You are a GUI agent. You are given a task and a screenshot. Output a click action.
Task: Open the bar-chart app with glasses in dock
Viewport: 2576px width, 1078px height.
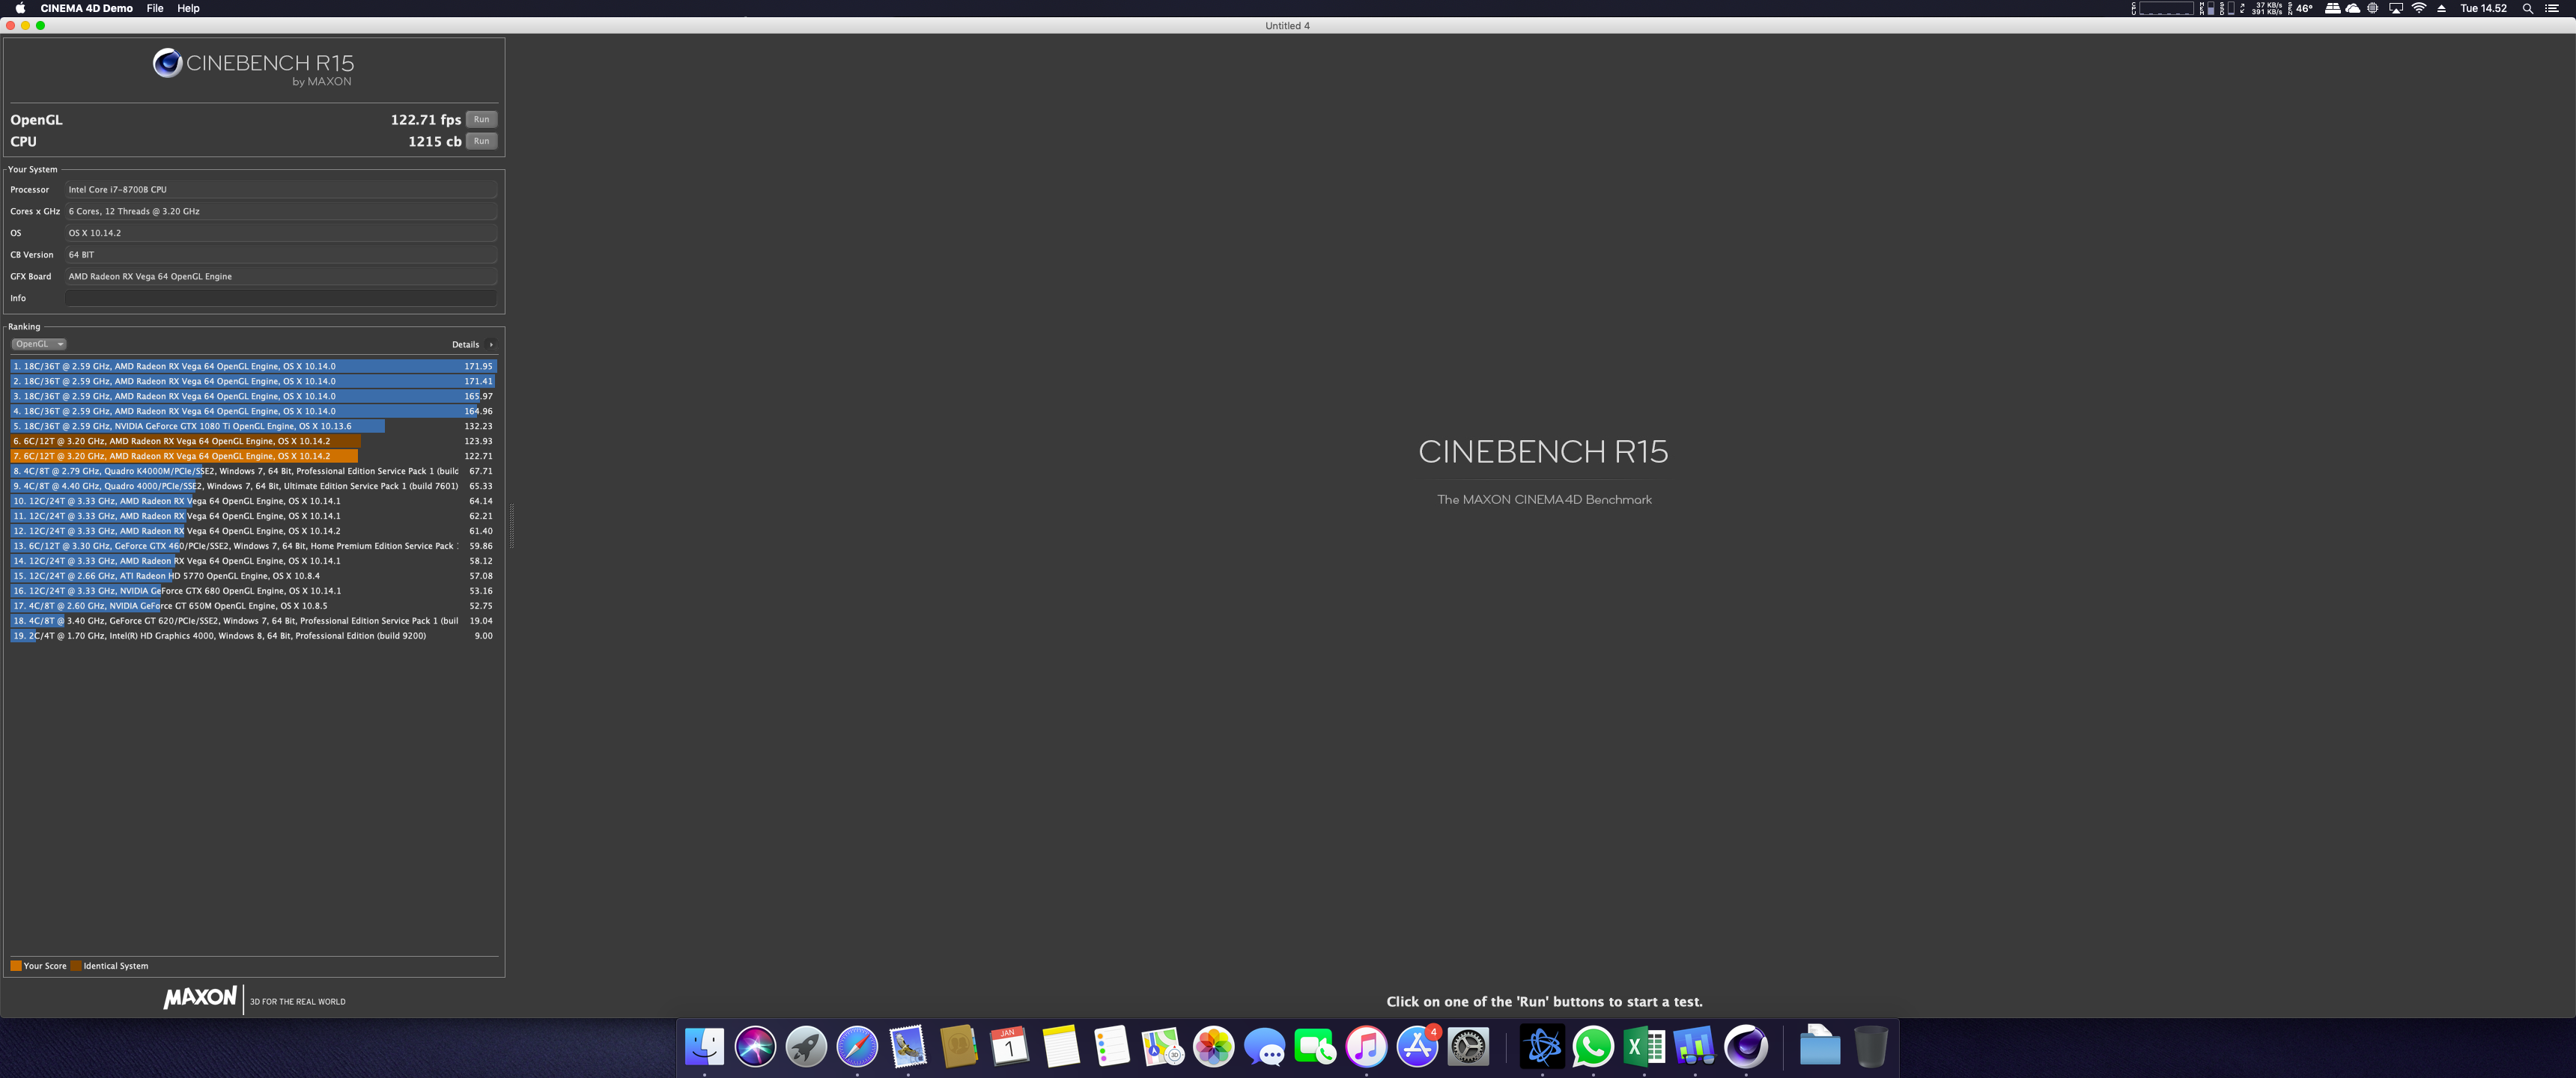[1695, 1047]
